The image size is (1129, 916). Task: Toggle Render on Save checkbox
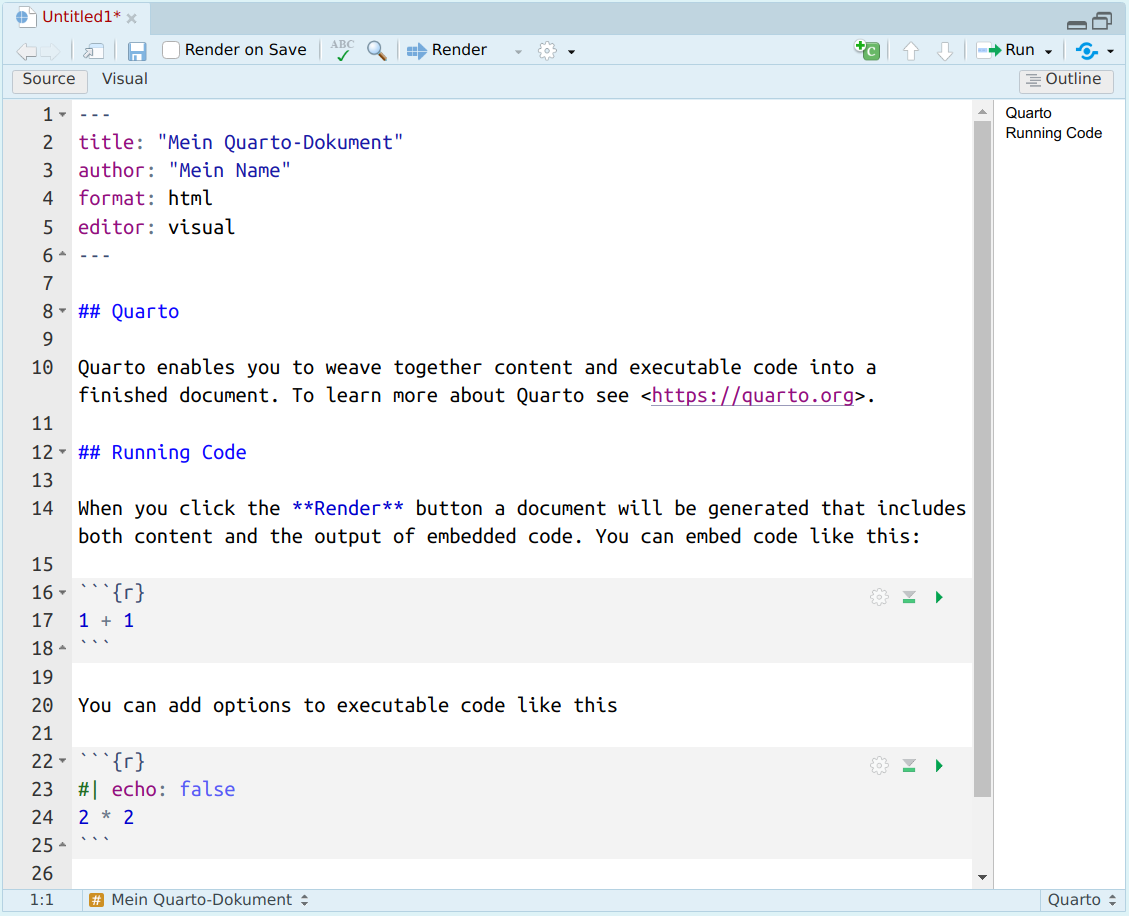pos(171,50)
